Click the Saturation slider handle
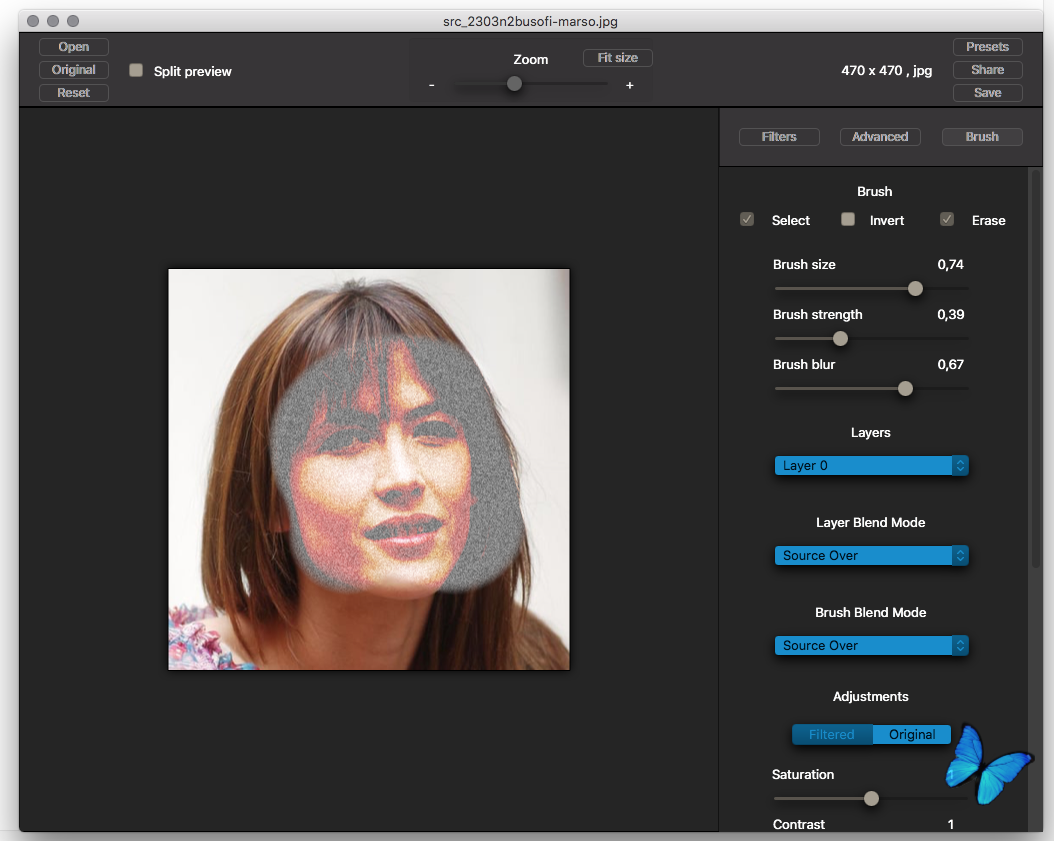 pos(871,799)
